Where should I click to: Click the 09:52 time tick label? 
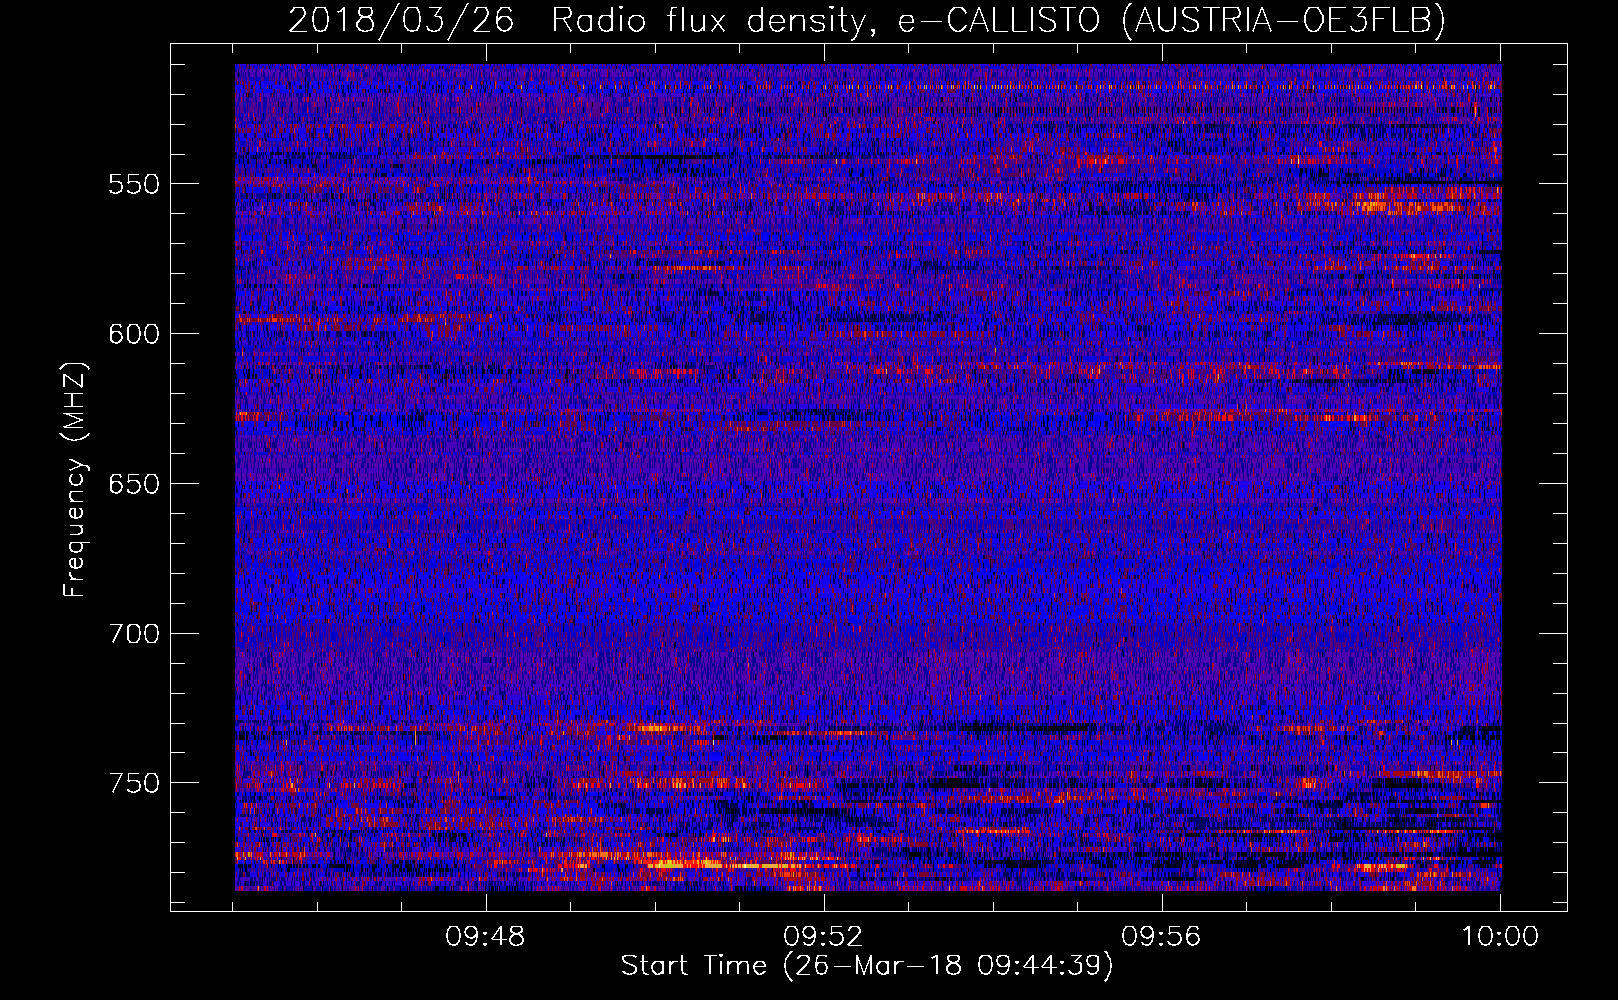pos(824,937)
